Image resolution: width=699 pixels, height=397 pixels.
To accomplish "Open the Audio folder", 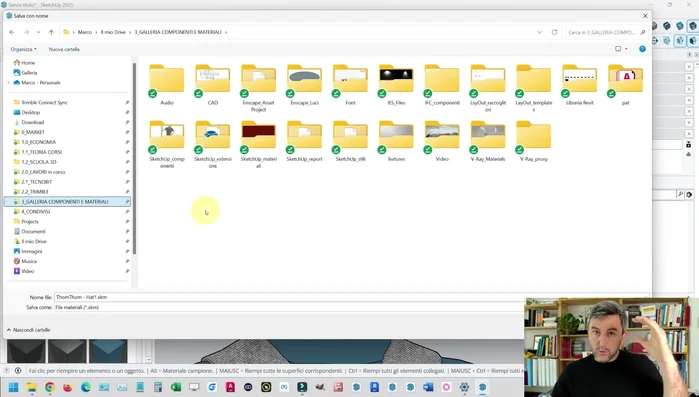I will [x=167, y=85].
